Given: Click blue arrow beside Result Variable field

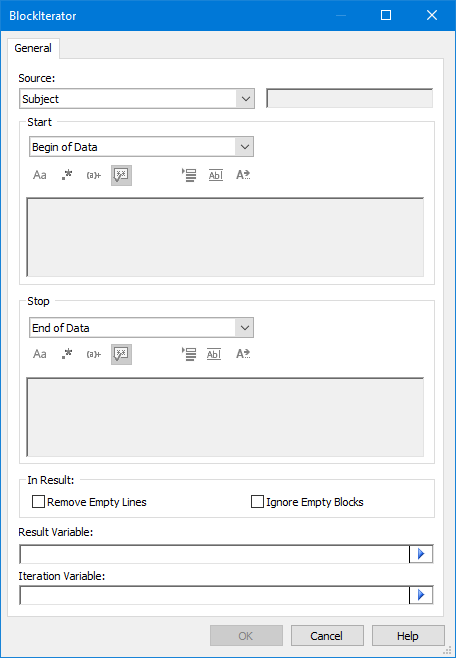Looking at the screenshot, I should pyautogui.click(x=421, y=554).
